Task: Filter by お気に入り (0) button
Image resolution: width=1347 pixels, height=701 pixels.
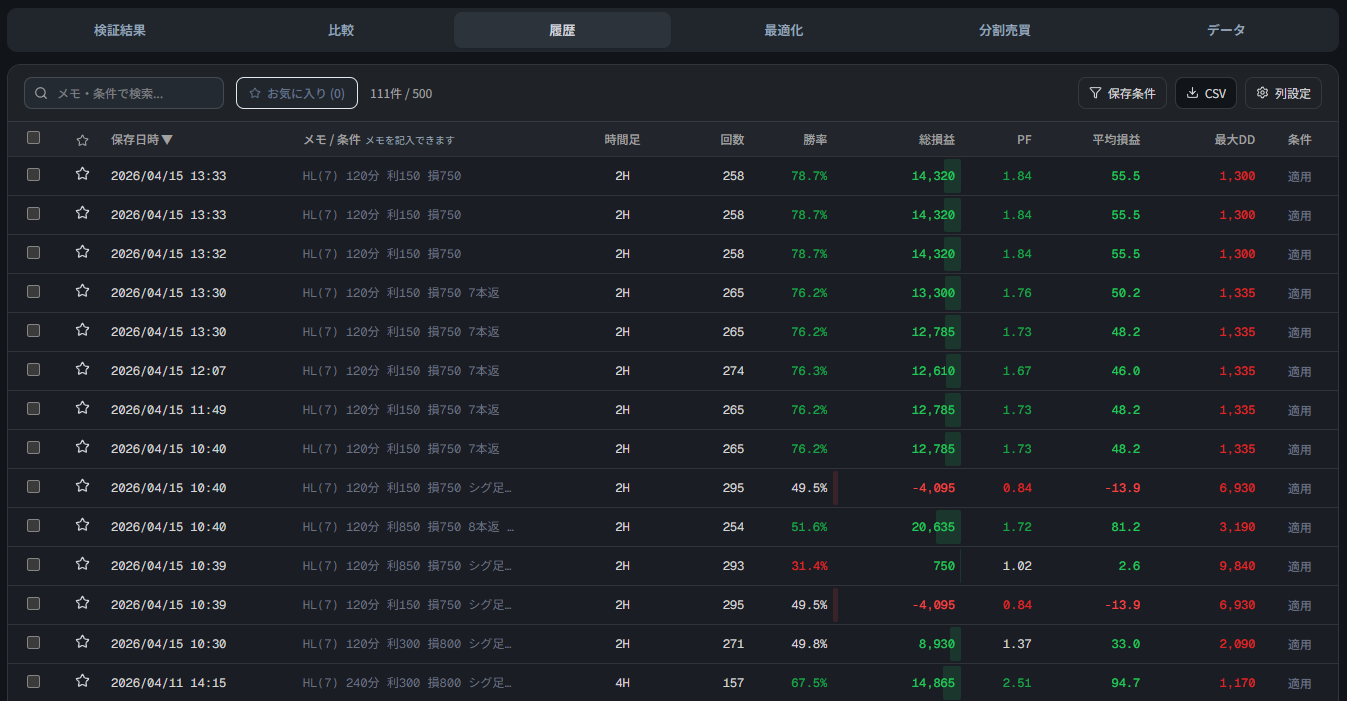Action: coord(297,93)
